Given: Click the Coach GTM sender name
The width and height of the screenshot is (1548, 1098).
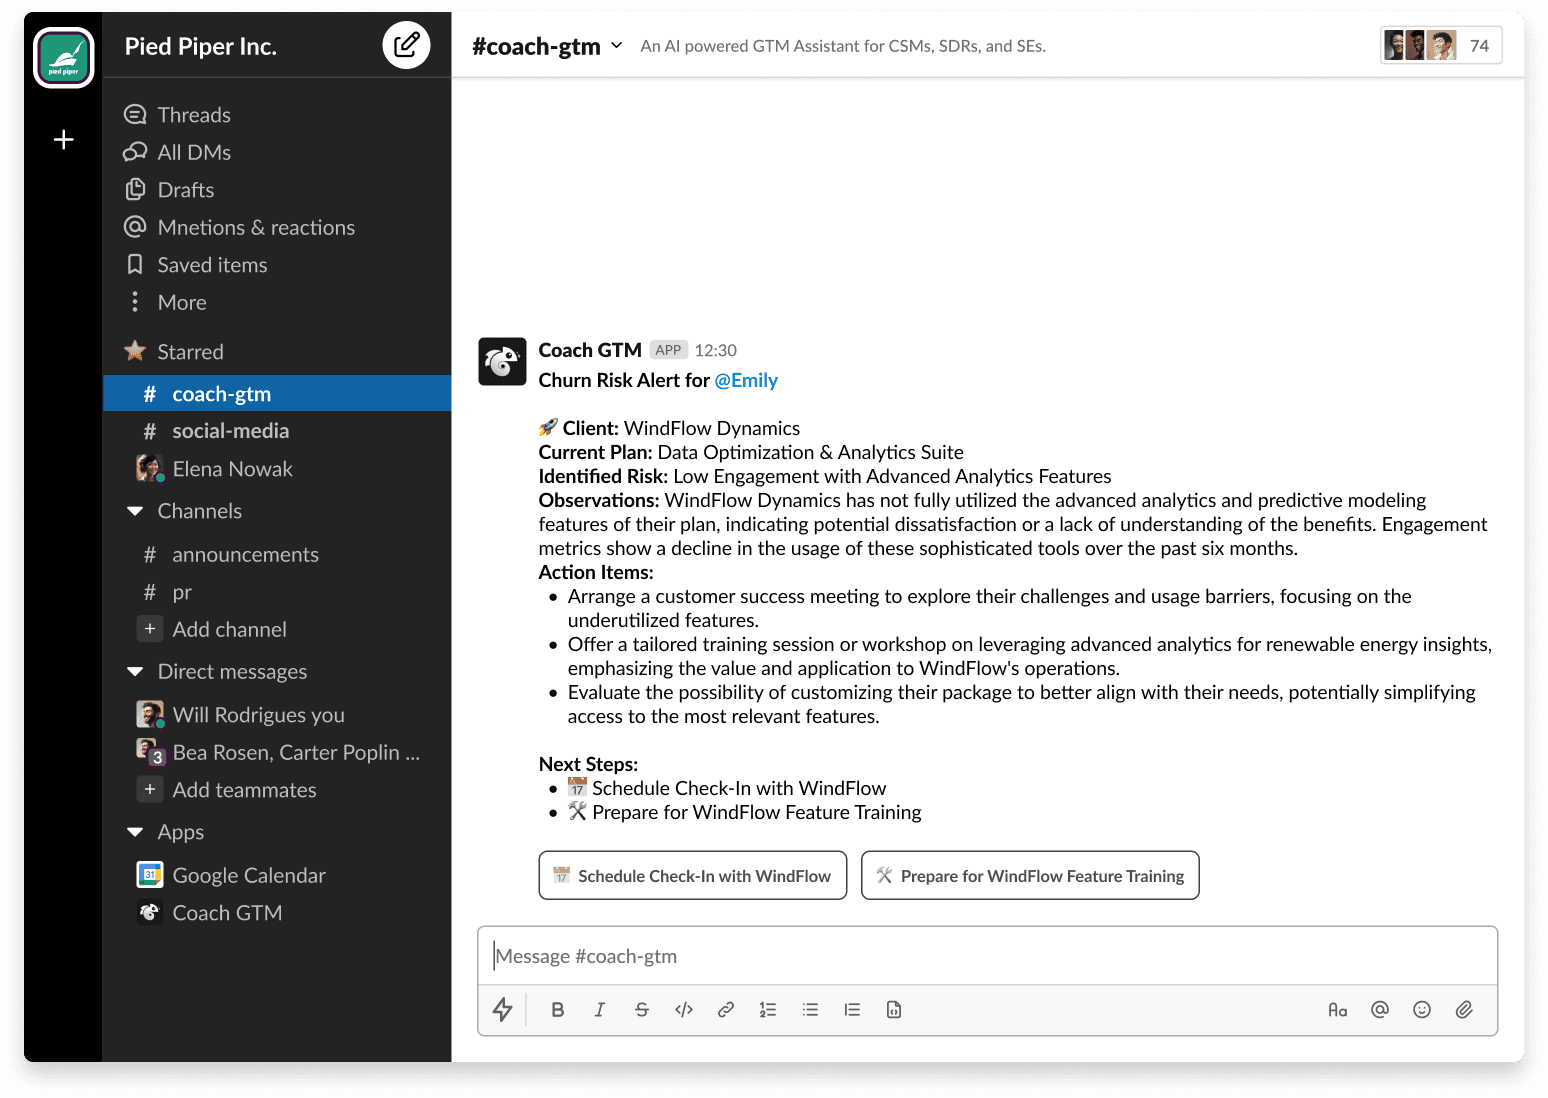Looking at the screenshot, I should click(x=590, y=350).
